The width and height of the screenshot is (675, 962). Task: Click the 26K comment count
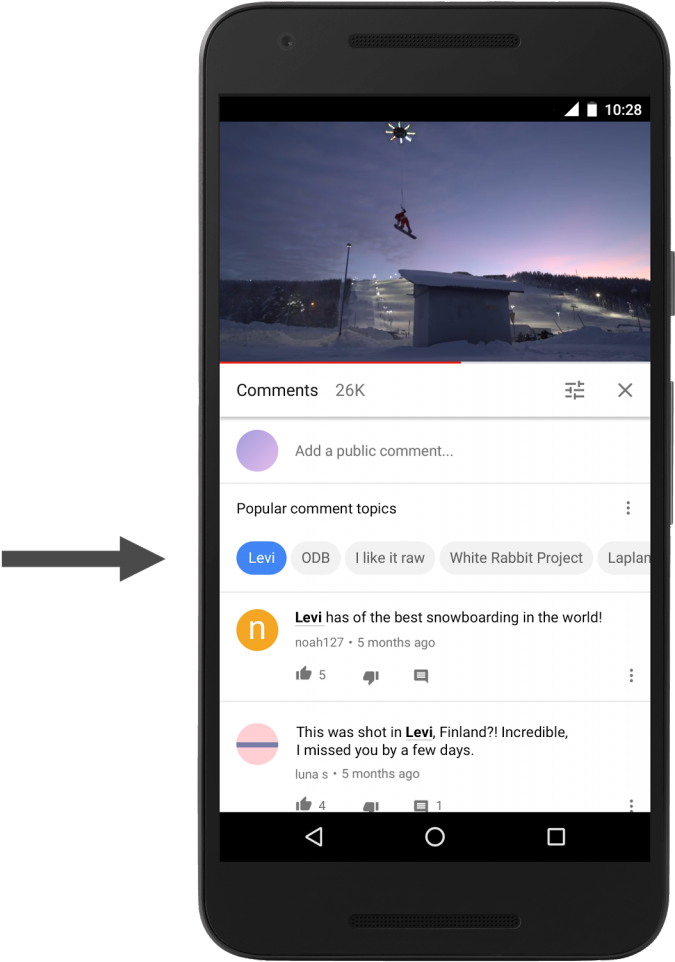pyautogui.click(x=350, y=390)
